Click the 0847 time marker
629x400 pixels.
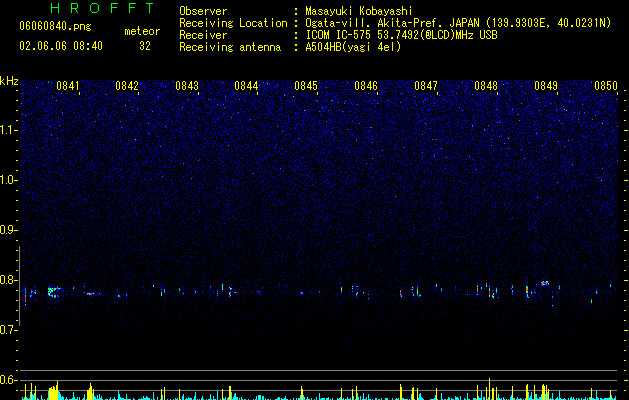(426, 86)
